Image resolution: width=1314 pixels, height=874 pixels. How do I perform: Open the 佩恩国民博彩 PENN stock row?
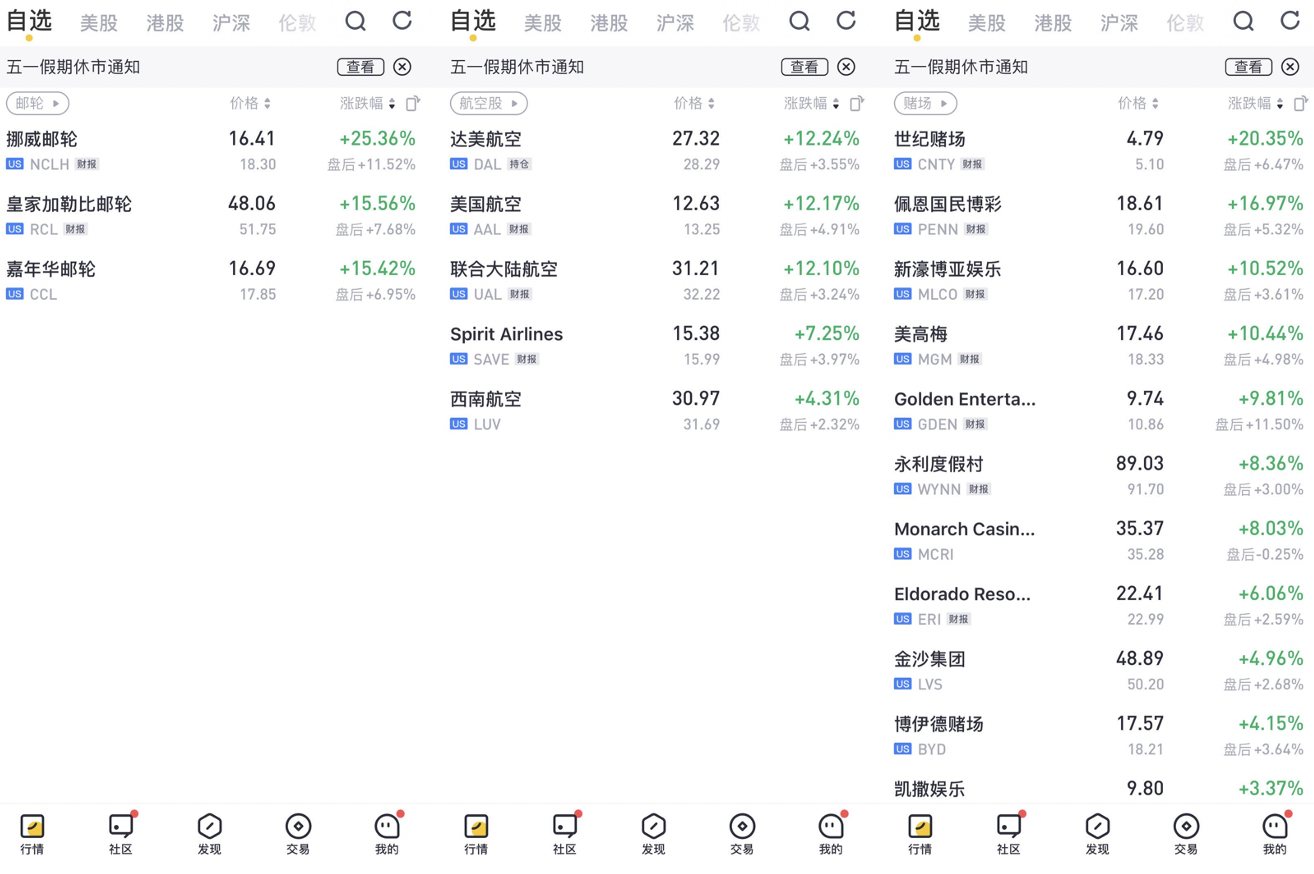[x=1099, y=215]
